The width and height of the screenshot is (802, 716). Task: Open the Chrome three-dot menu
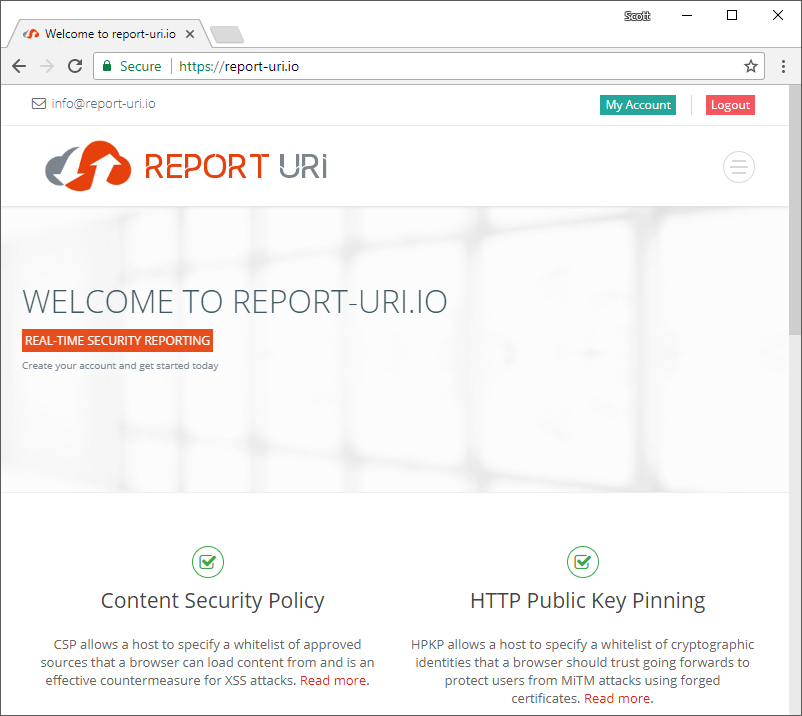tap(783, 66)
